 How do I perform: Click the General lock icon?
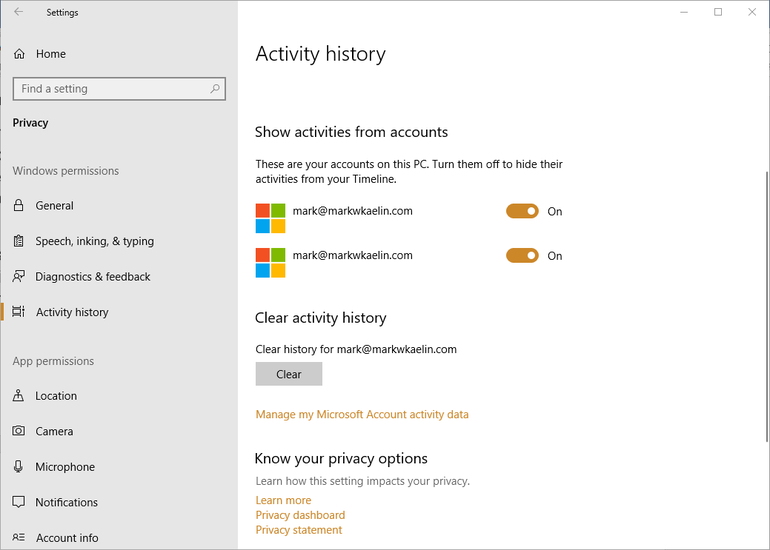click(x=19, y=205)
